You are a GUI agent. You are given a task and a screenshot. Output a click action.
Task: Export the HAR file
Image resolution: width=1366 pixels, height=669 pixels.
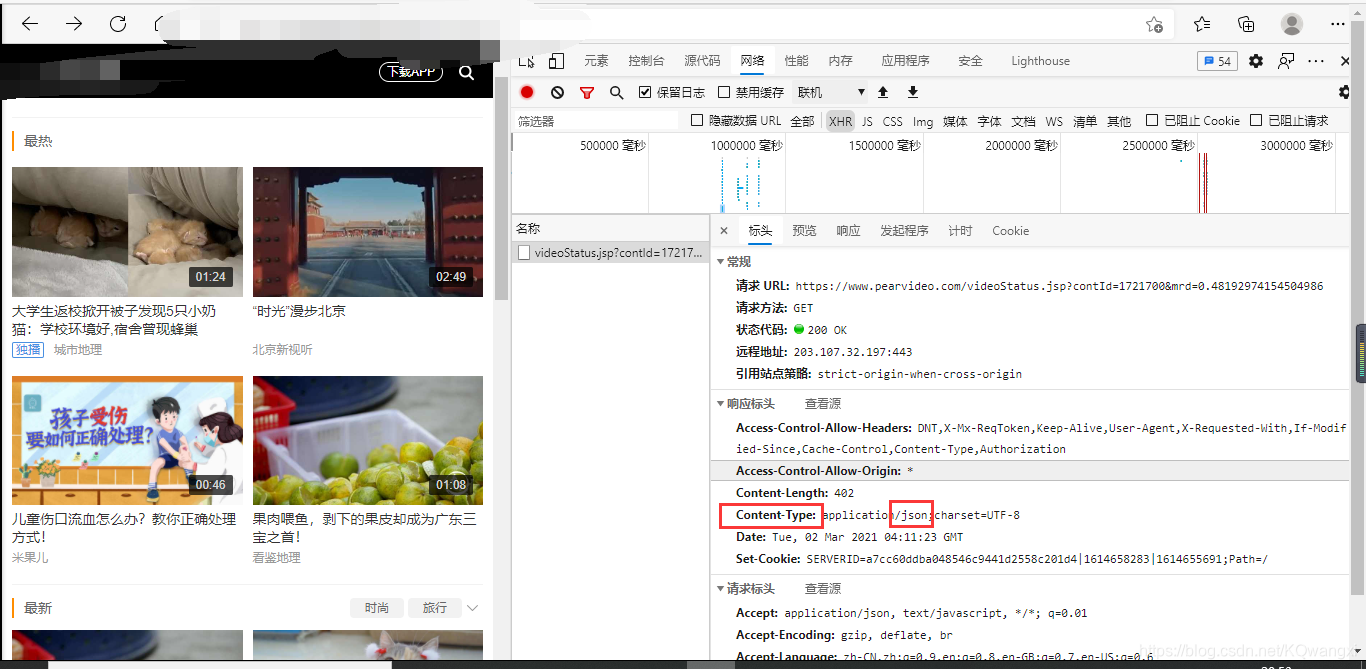(x=913, y=92)
